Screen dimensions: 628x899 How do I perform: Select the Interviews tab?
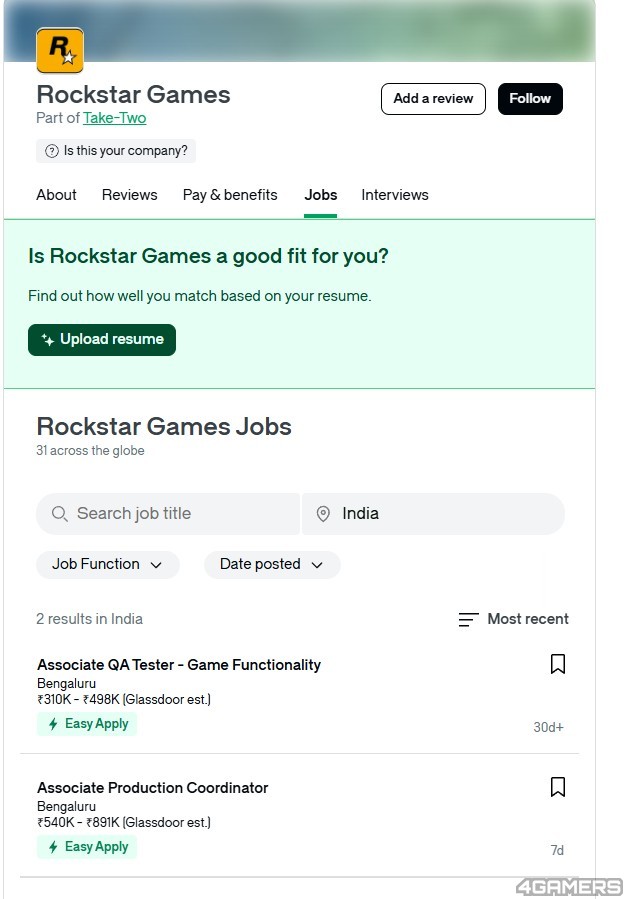click(395, 195)
